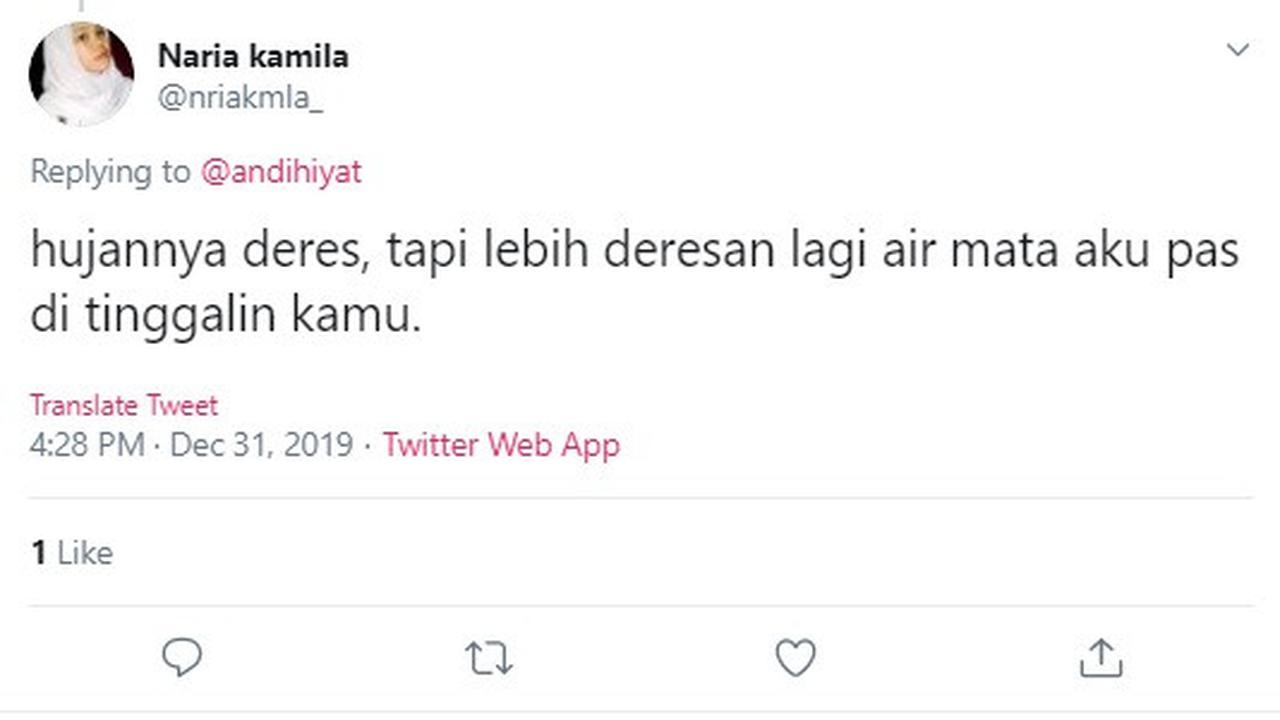Screen dimensions: 1280x720
Task: Click the Translate Tweet link
Action: pos(123,405)
